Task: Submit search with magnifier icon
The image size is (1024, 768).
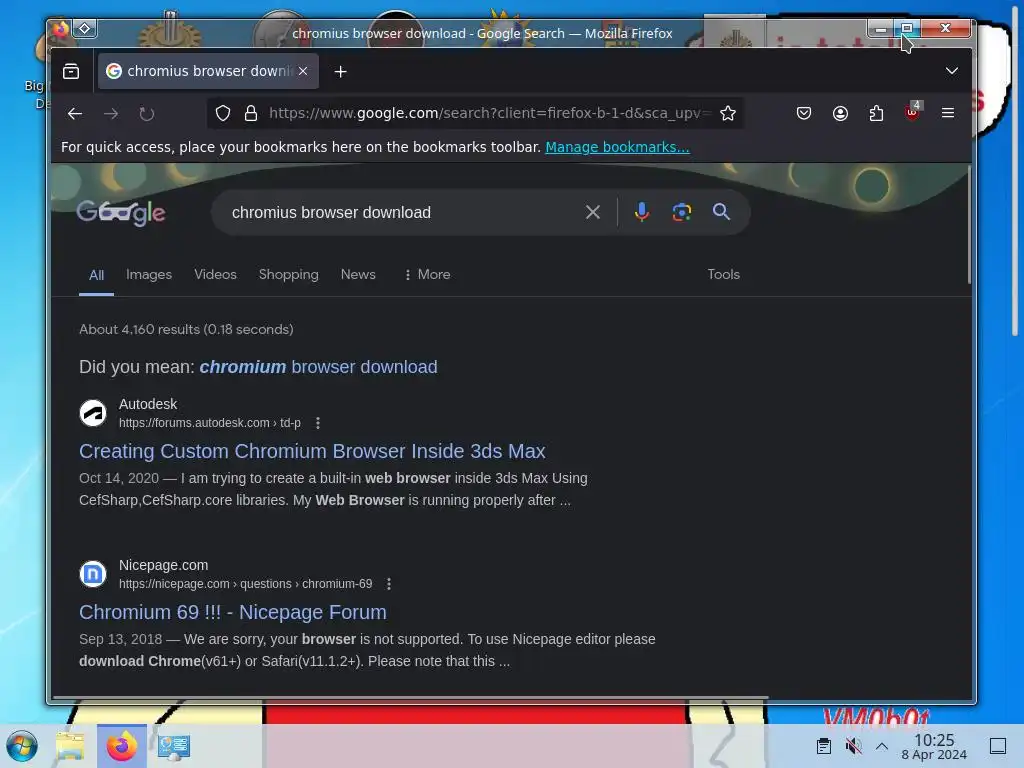Action: click(x=721, y=212)
